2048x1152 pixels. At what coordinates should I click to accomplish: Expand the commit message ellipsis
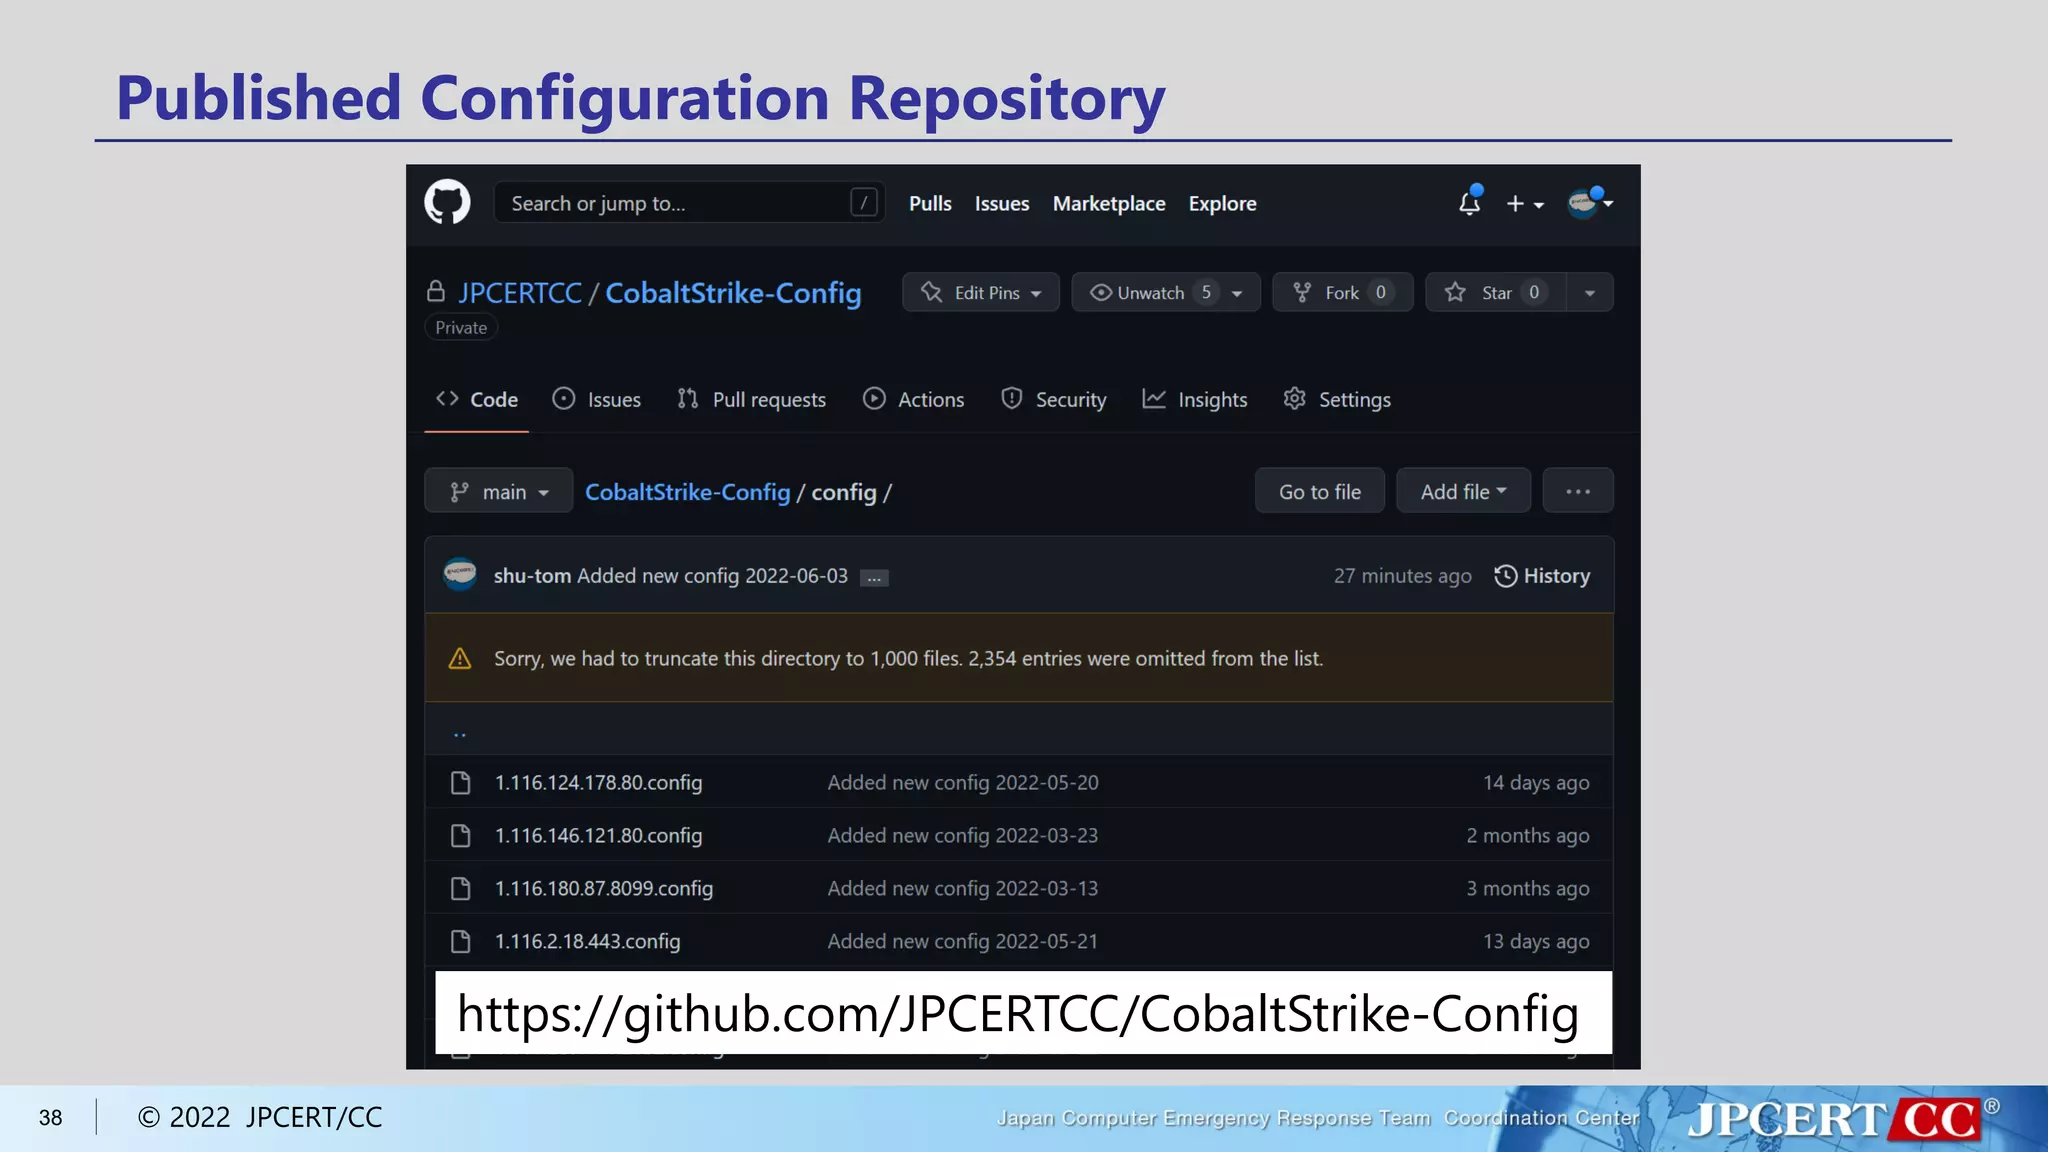point(874,578)
